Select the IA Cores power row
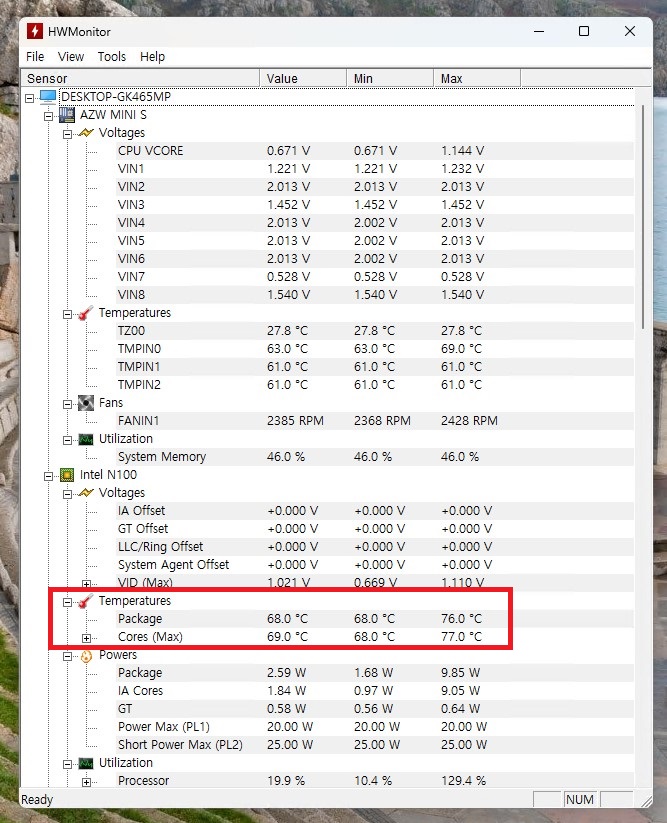 [x=375, y=691]
